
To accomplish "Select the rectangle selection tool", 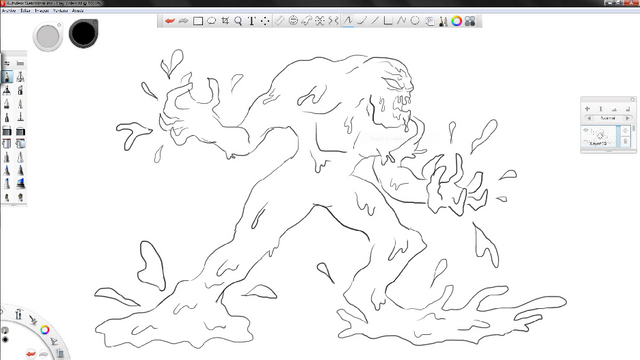I will [198, 21].
